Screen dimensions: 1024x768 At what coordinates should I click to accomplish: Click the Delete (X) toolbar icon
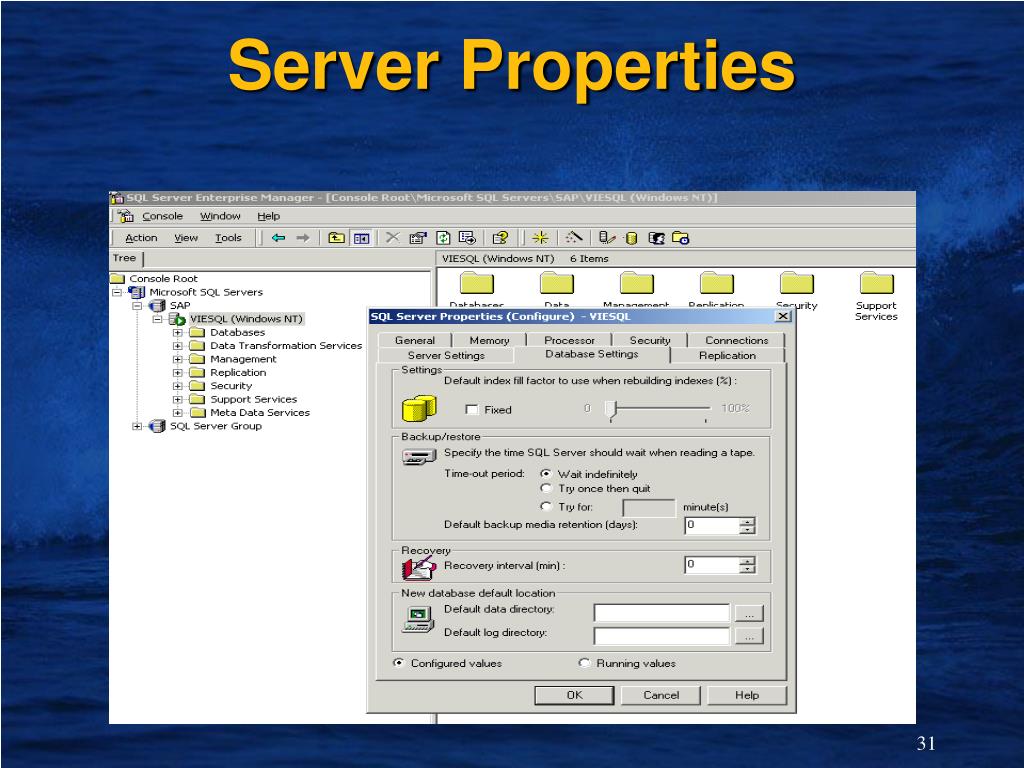392,238
